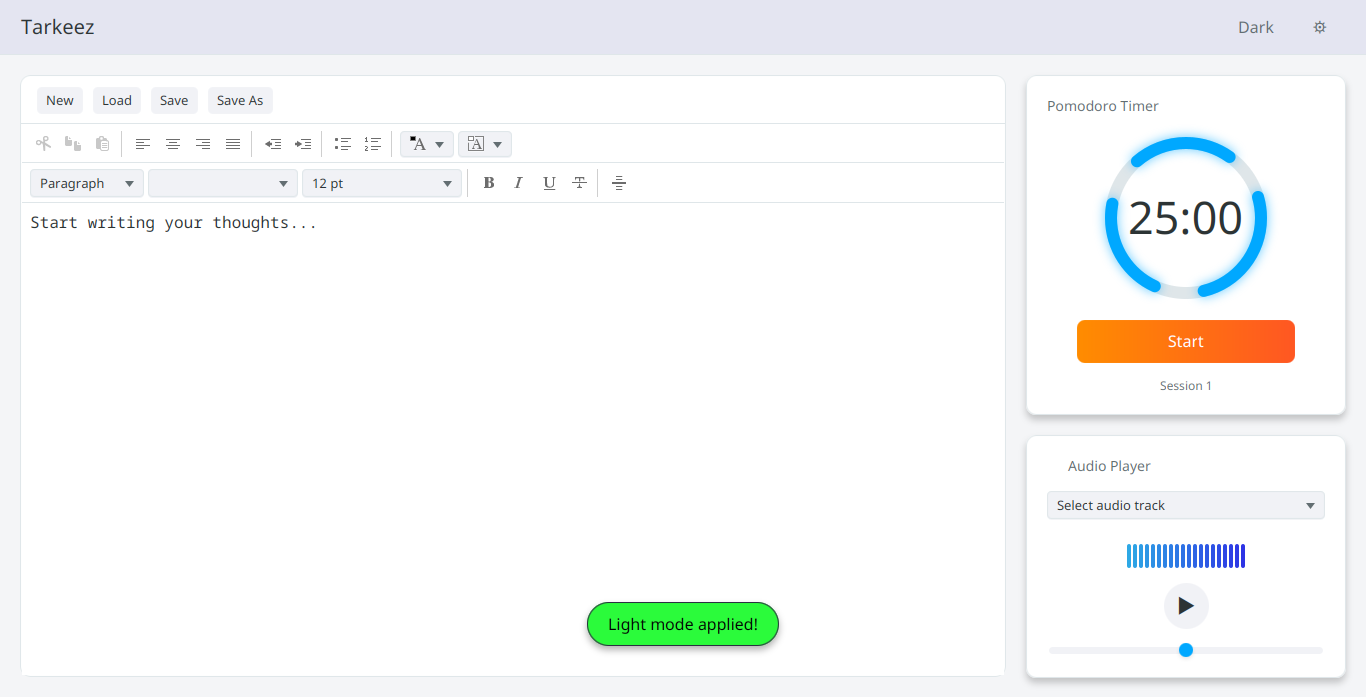Insert a bulleted list
The height and width of the screenshot is (697, 1366).
(x=343, y=144)
